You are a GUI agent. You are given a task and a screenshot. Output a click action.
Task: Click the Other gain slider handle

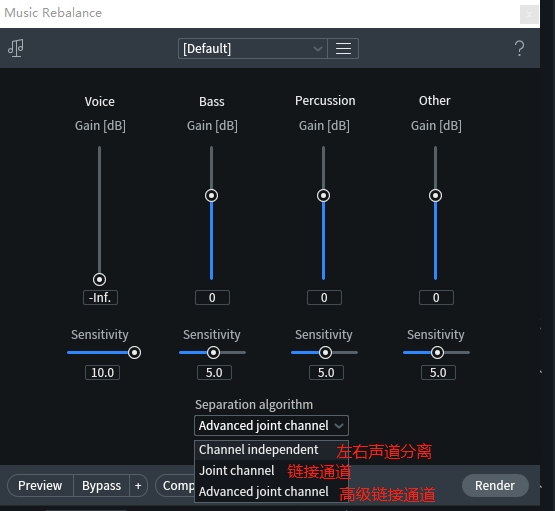click(x=435, y=196)
